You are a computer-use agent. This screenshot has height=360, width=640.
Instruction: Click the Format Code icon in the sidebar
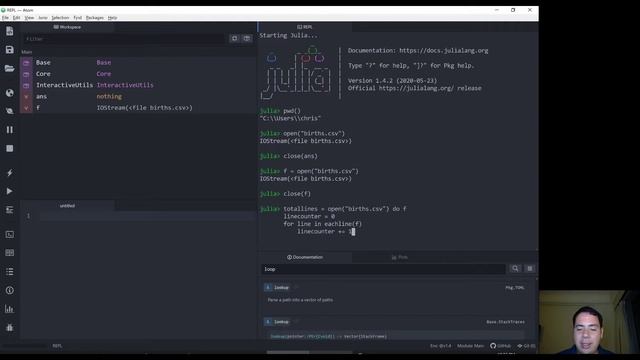point(9,210)
